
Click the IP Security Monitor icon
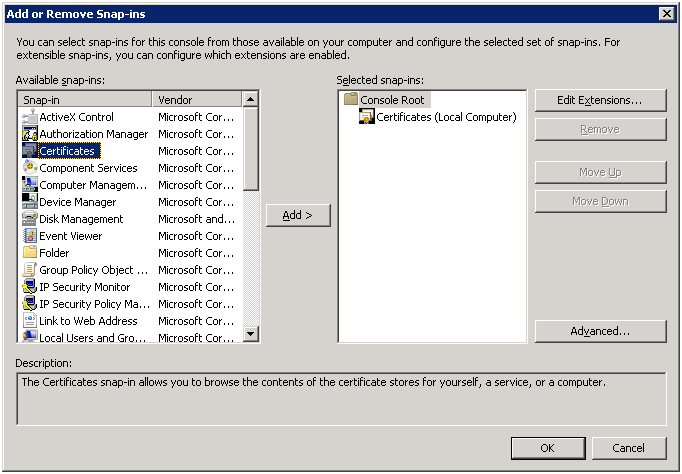[30, 286]
